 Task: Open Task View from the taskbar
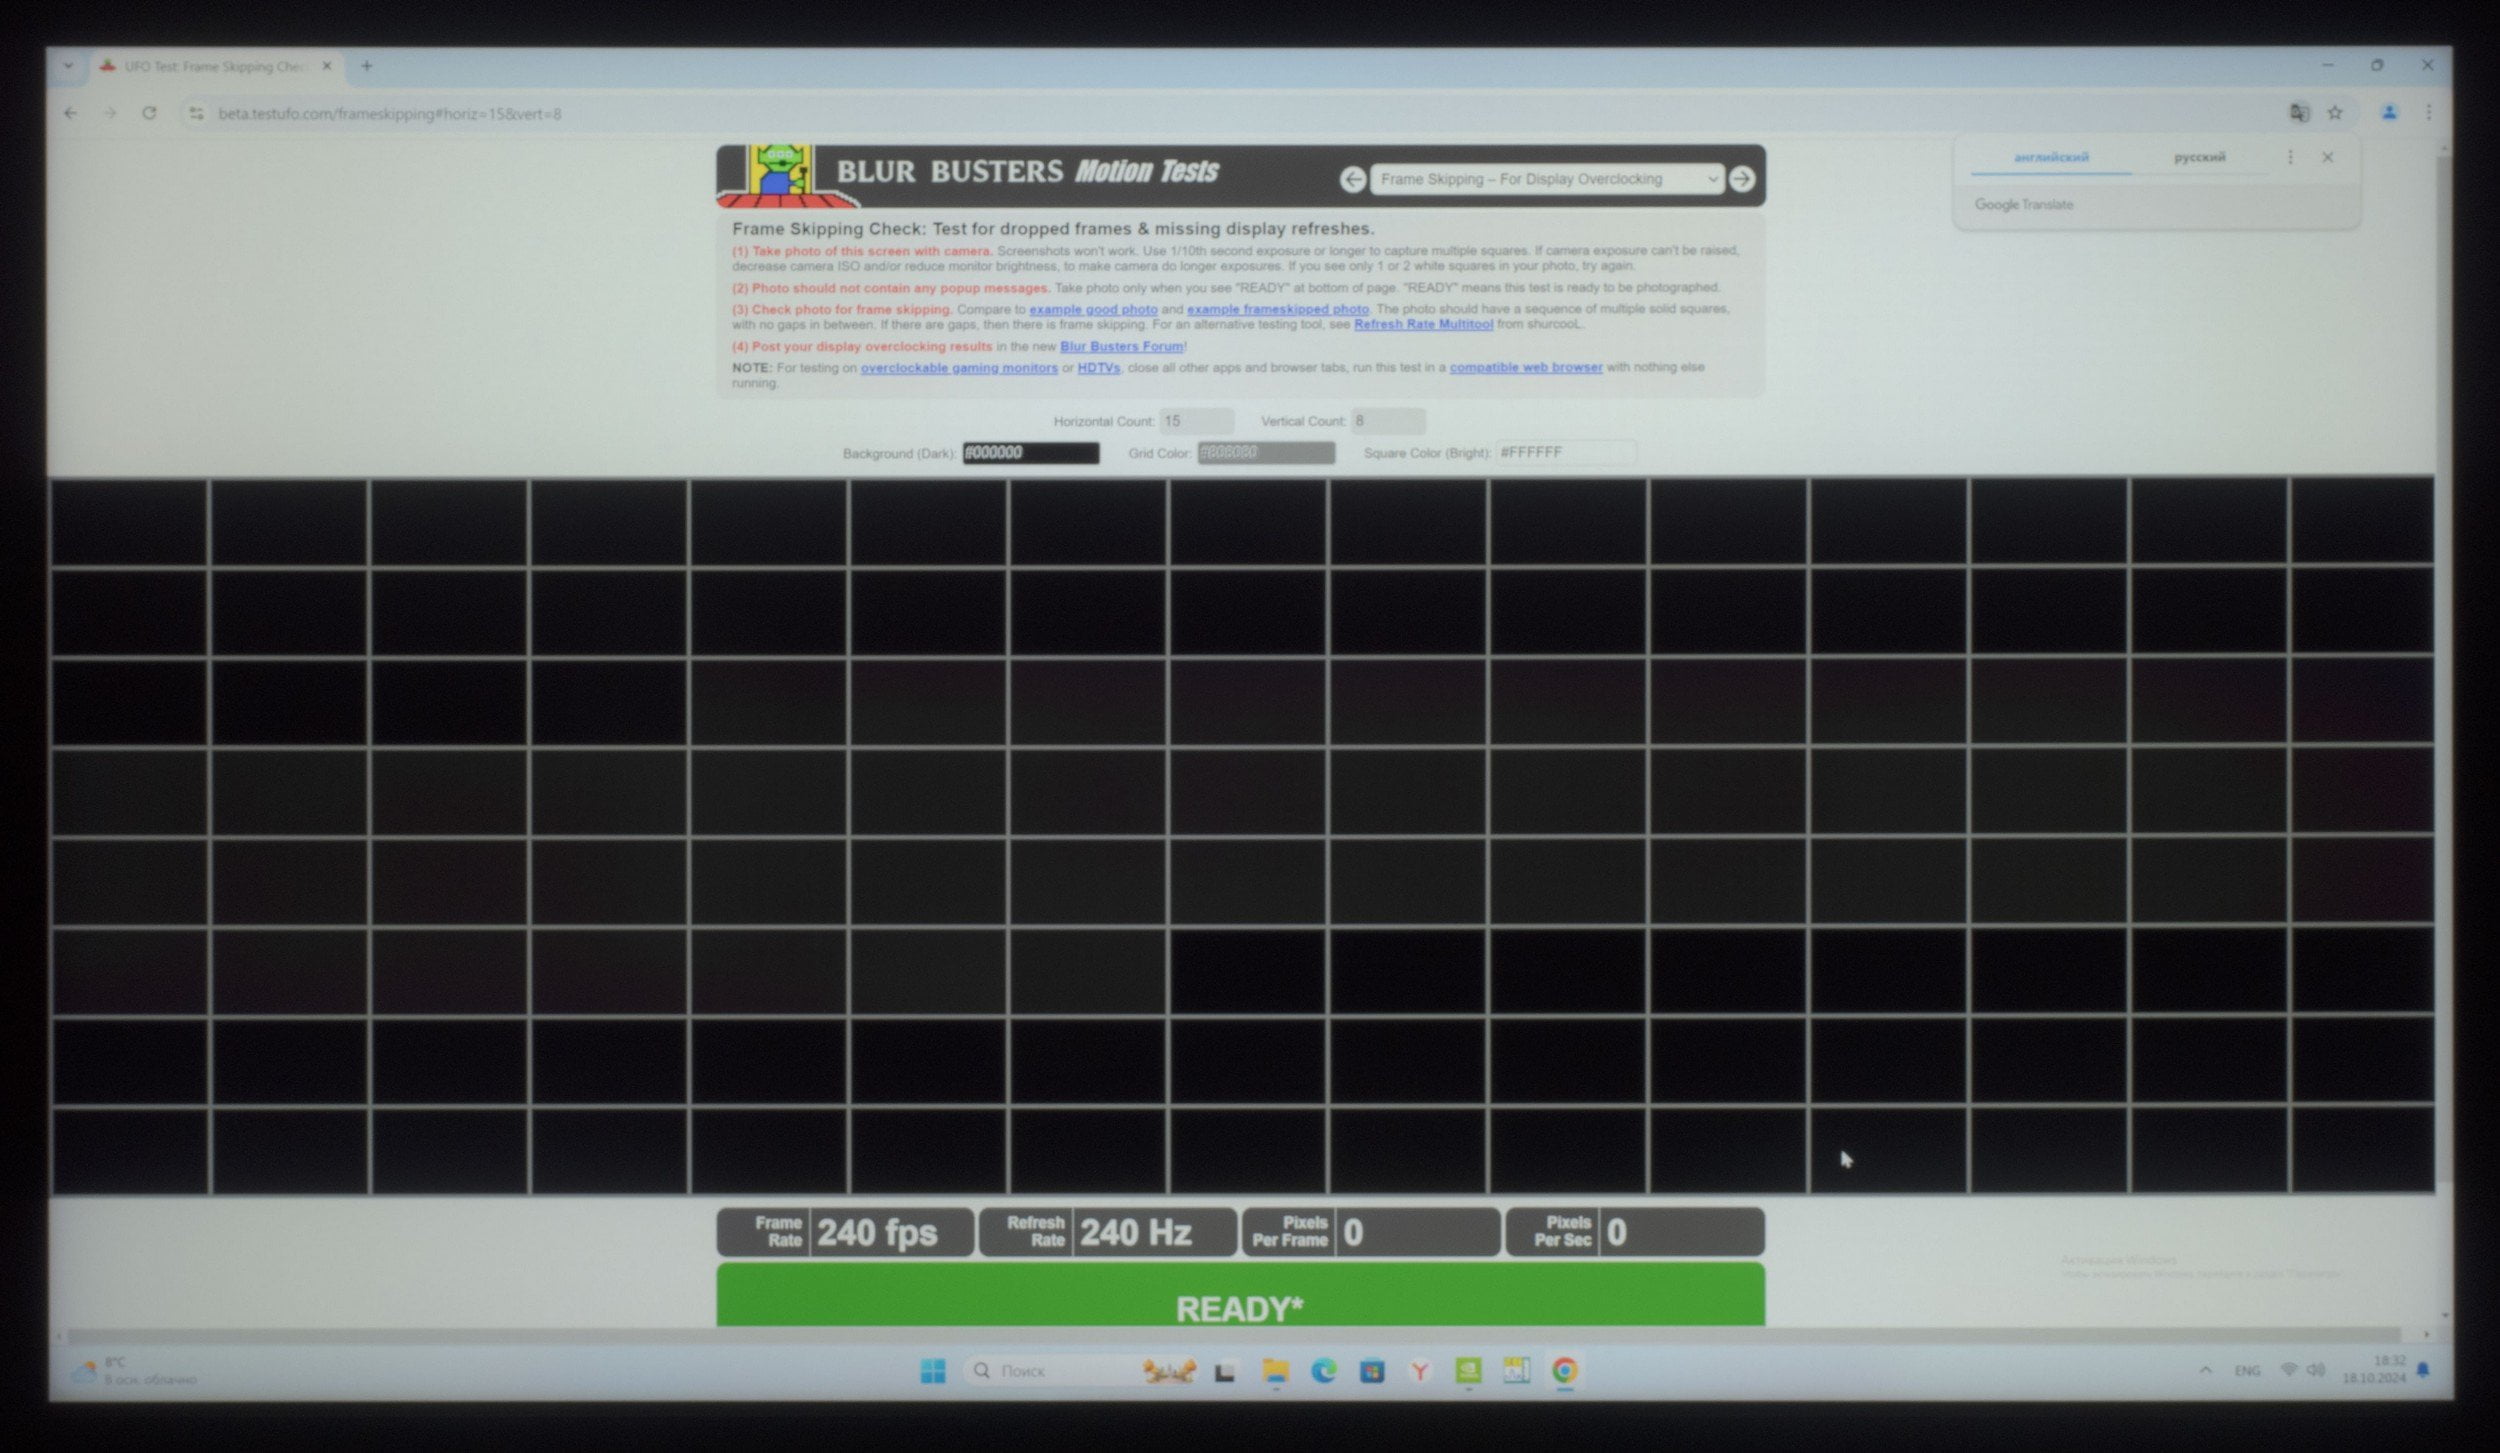pos(1225,1373)
